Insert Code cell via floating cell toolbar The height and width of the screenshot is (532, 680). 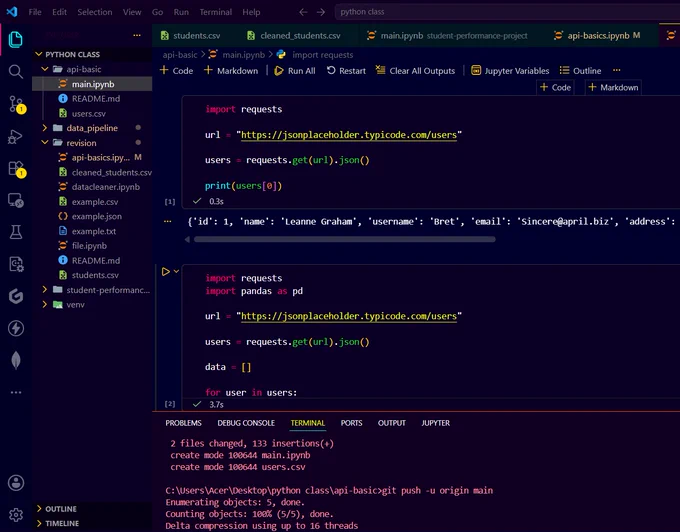[555, 88]
